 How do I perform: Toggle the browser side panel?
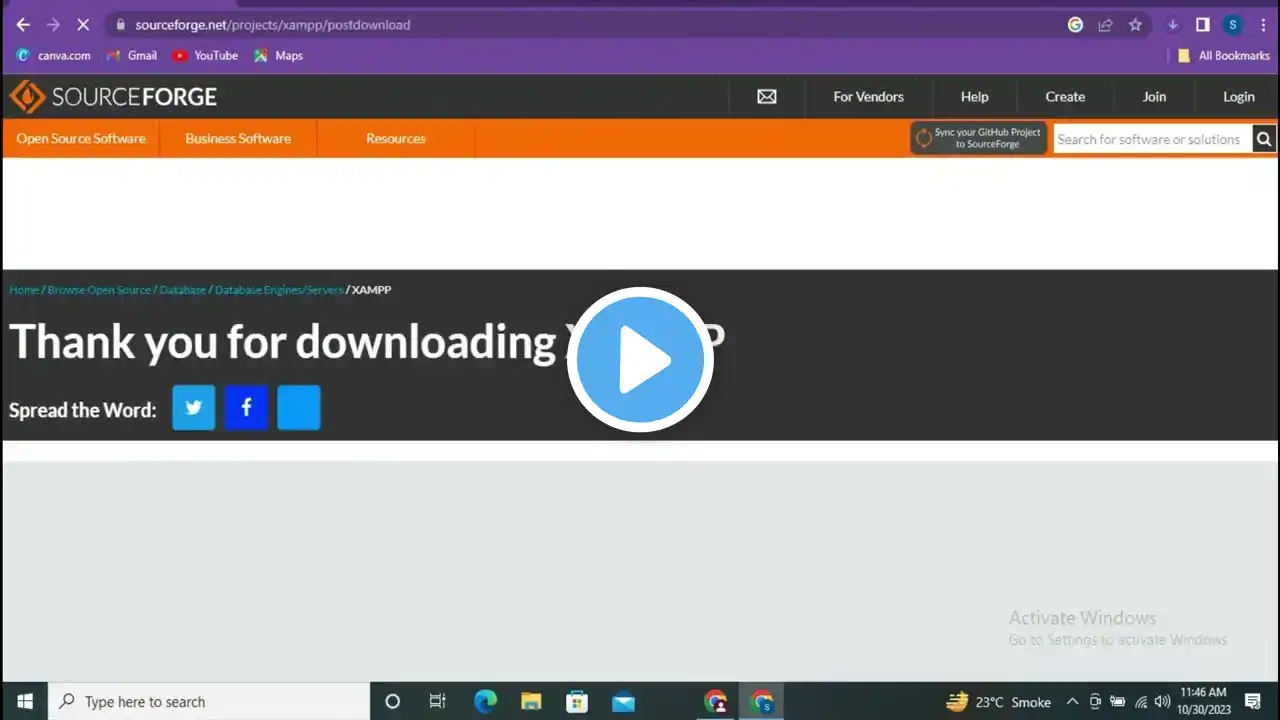pyautogui.click(x=1203, y=25)
